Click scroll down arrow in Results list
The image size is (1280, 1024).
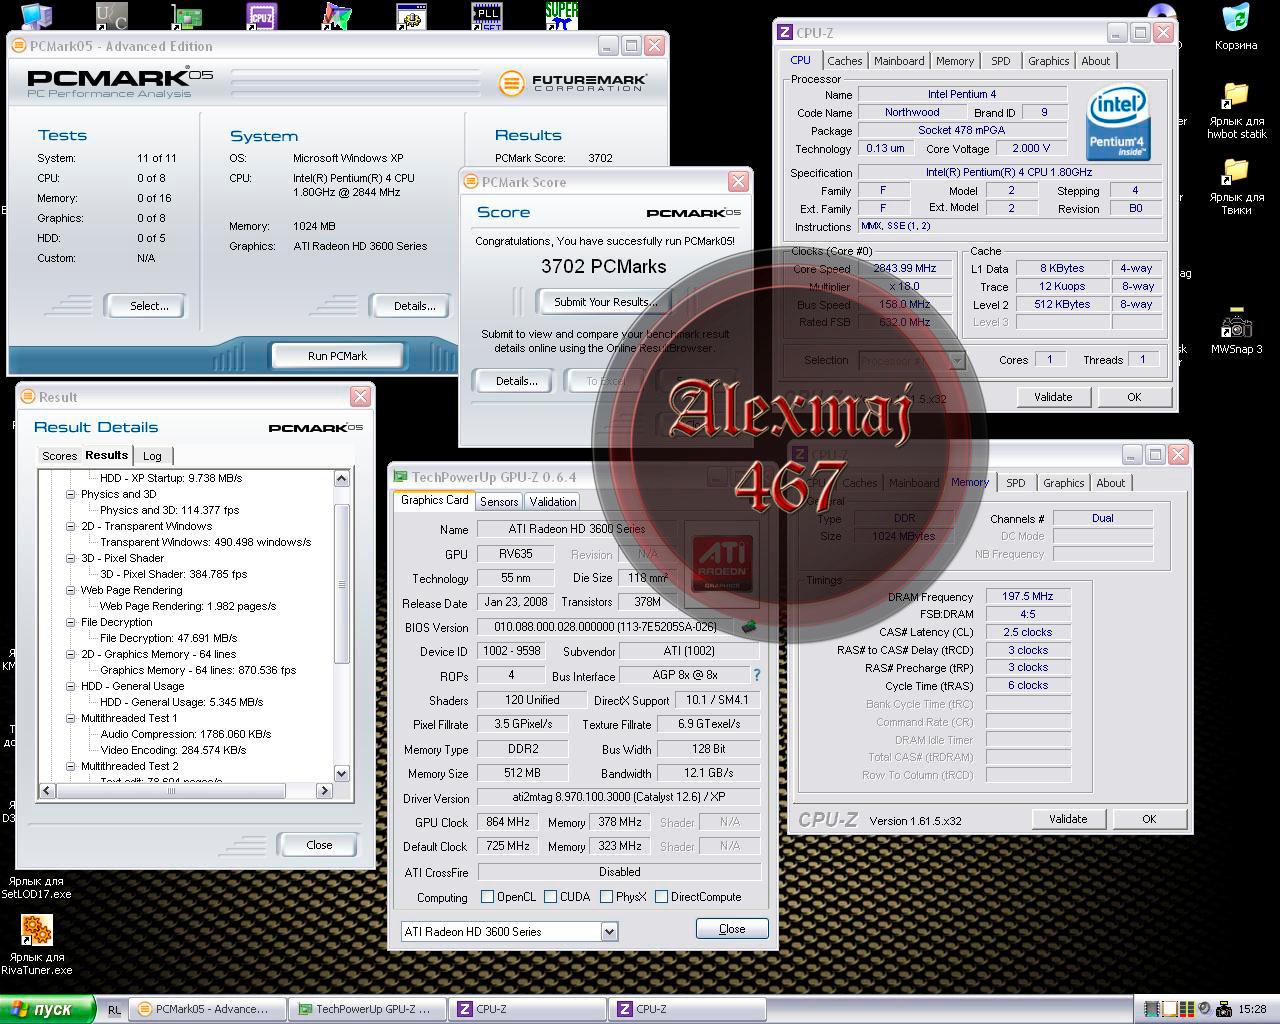coord(341,773)
